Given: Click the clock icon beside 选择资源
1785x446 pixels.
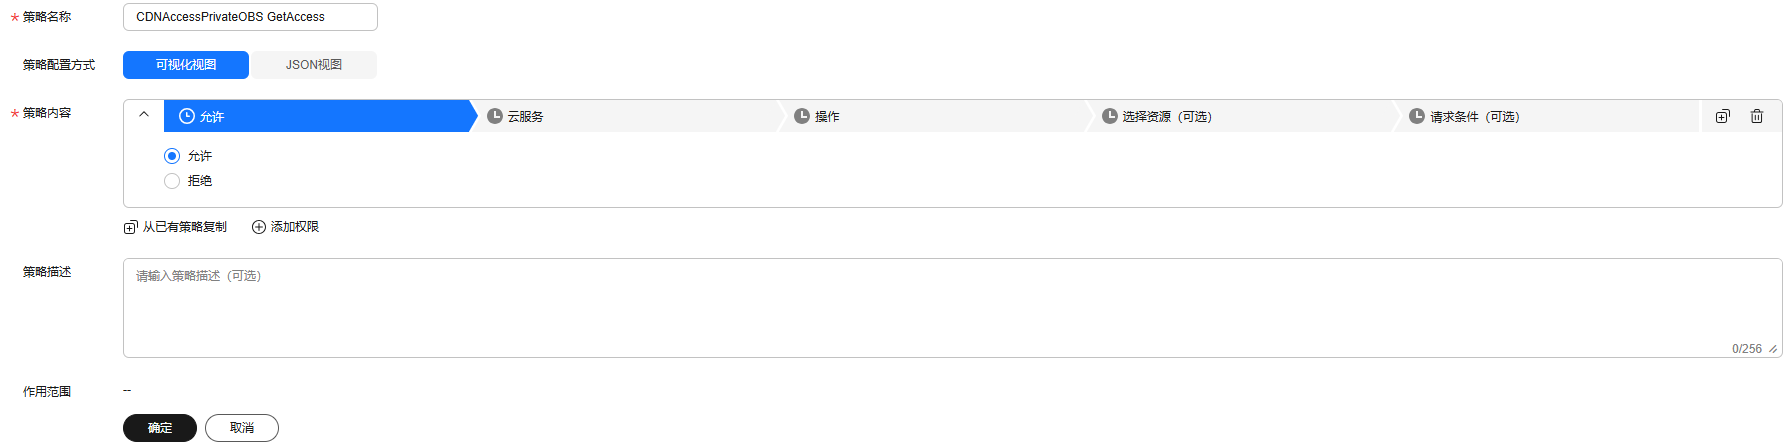Looking at the screenshot, I should click(1110, 116).
